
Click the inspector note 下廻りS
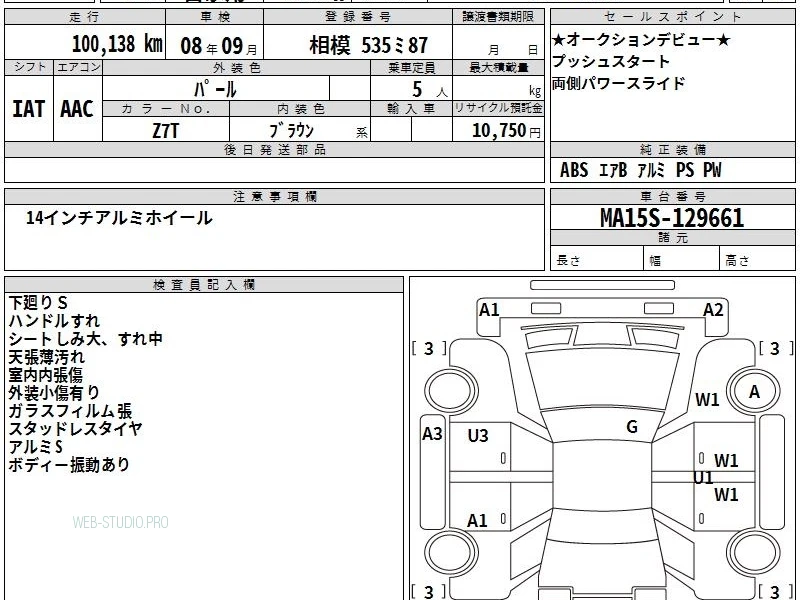[x=38, y=303]
